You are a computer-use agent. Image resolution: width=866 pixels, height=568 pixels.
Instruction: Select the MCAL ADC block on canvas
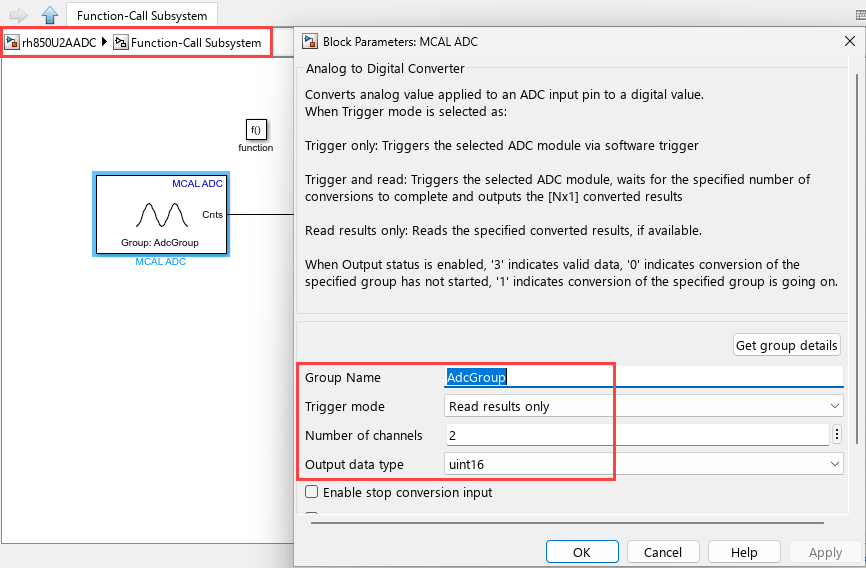coord(160,214)
